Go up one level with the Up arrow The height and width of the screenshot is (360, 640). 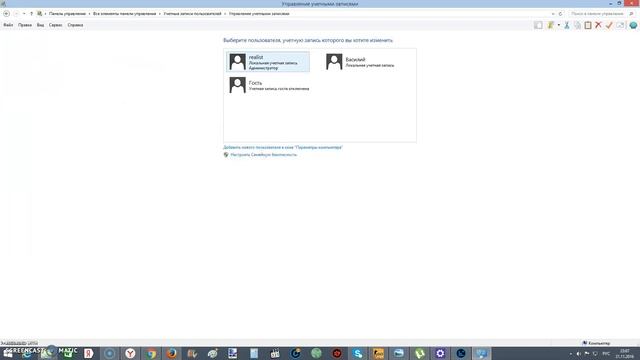point(31,13)
